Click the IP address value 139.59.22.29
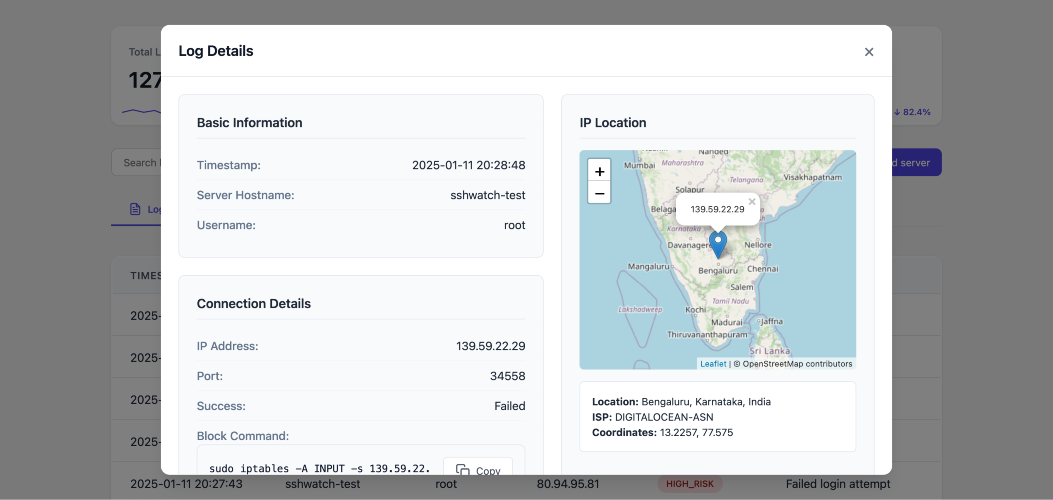1053x500 pixels. tap(490, 346)
